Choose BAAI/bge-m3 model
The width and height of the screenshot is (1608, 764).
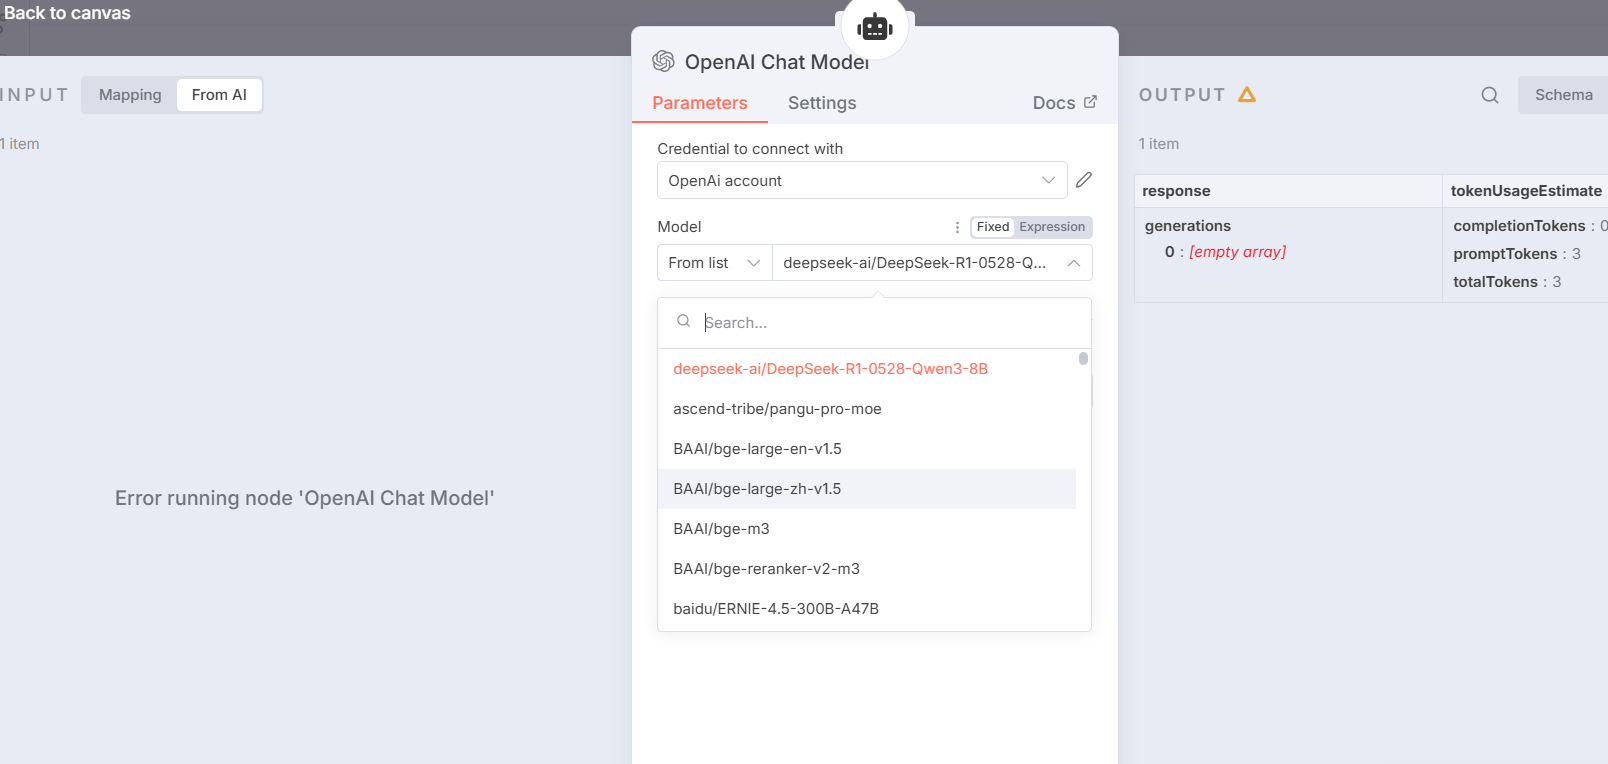866,529
